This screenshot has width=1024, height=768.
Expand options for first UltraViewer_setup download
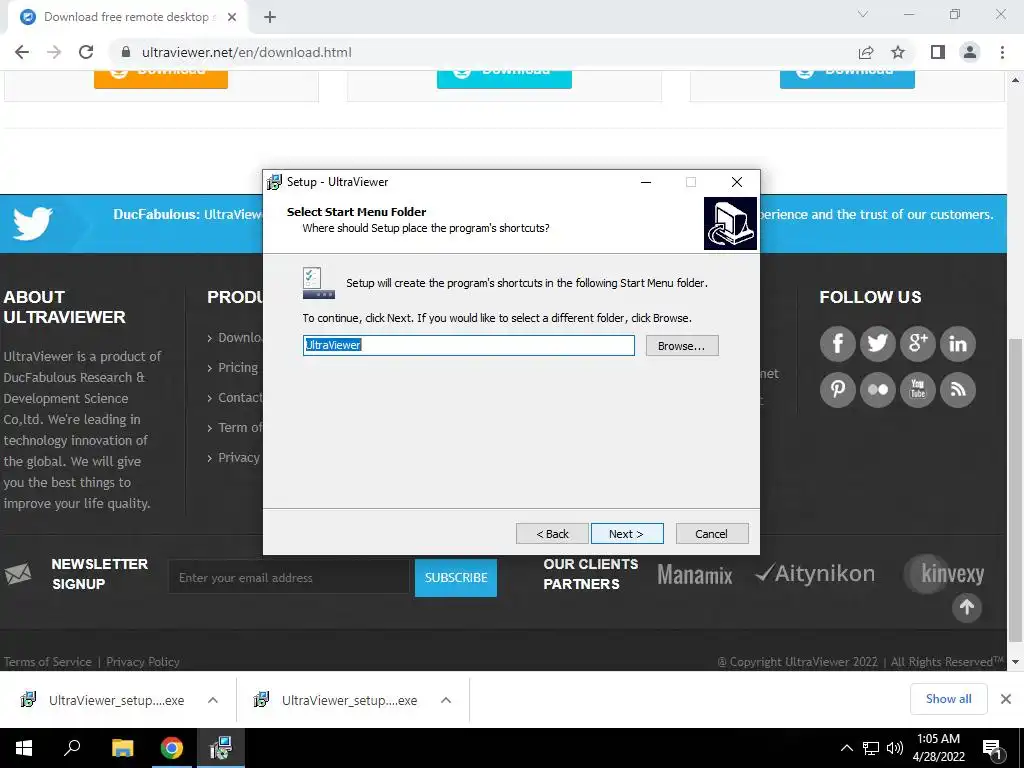click(x=213, y=700)
